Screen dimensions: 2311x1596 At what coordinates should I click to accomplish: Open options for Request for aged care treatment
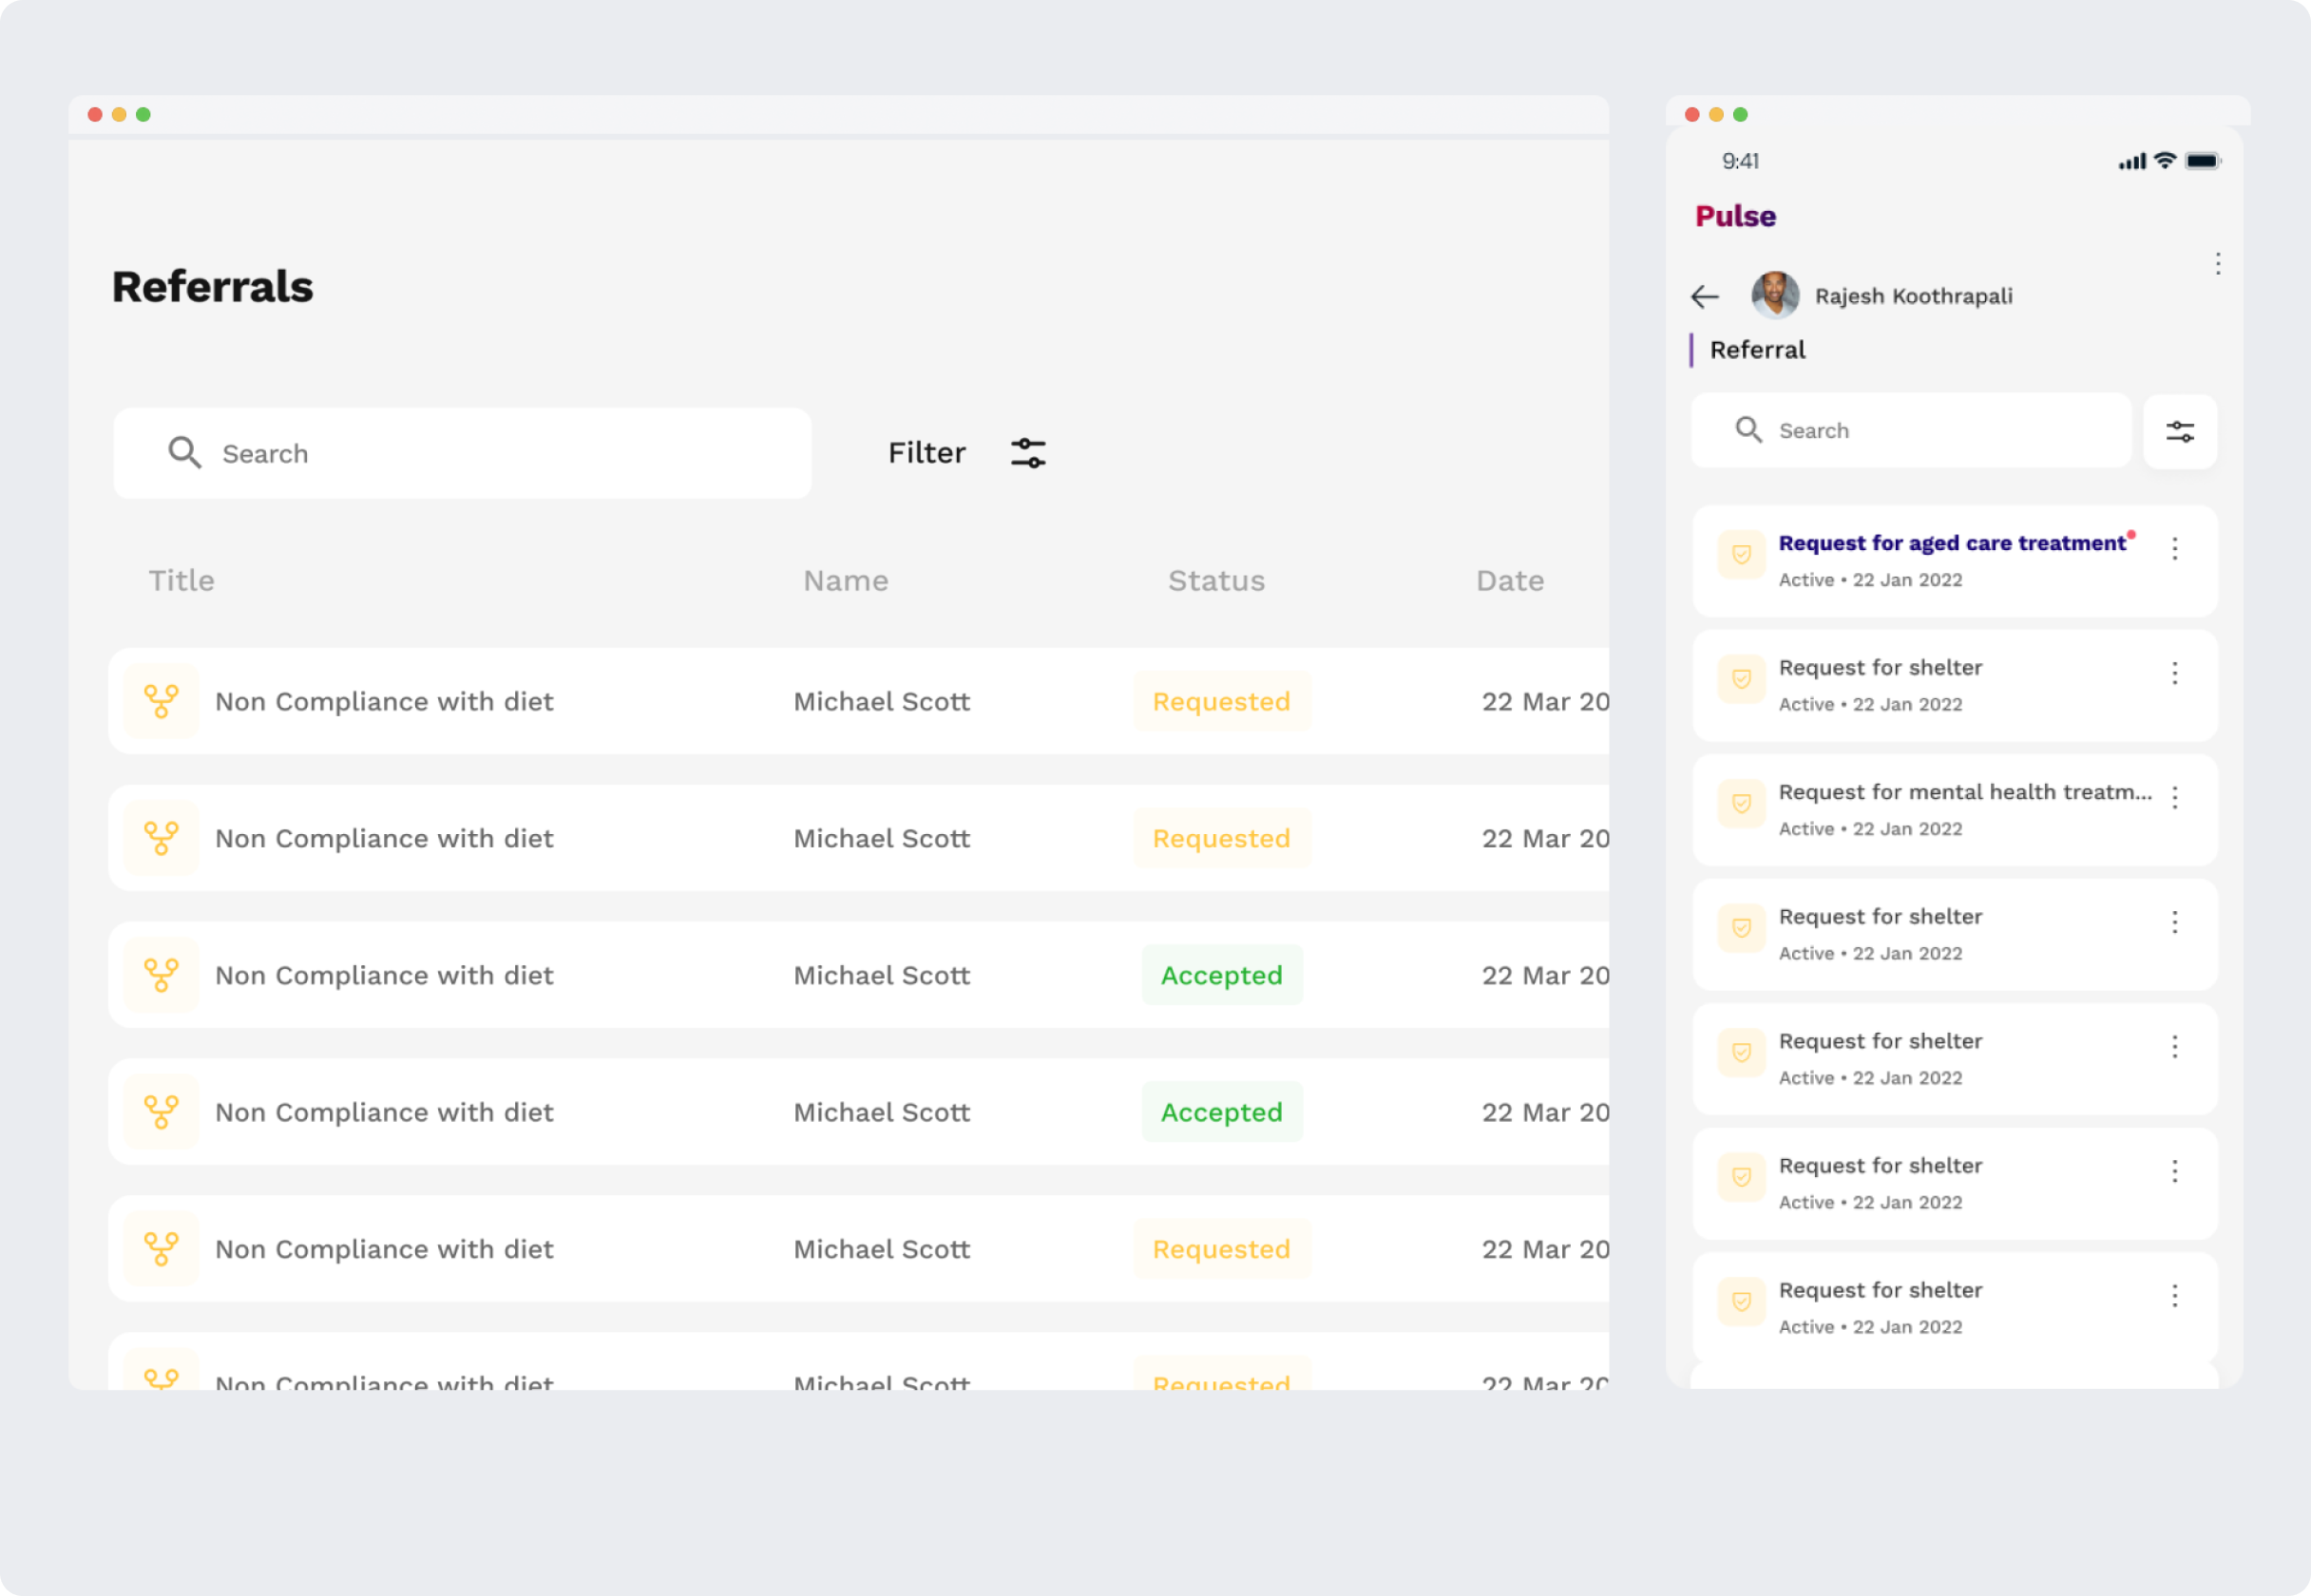point(2174,548)
